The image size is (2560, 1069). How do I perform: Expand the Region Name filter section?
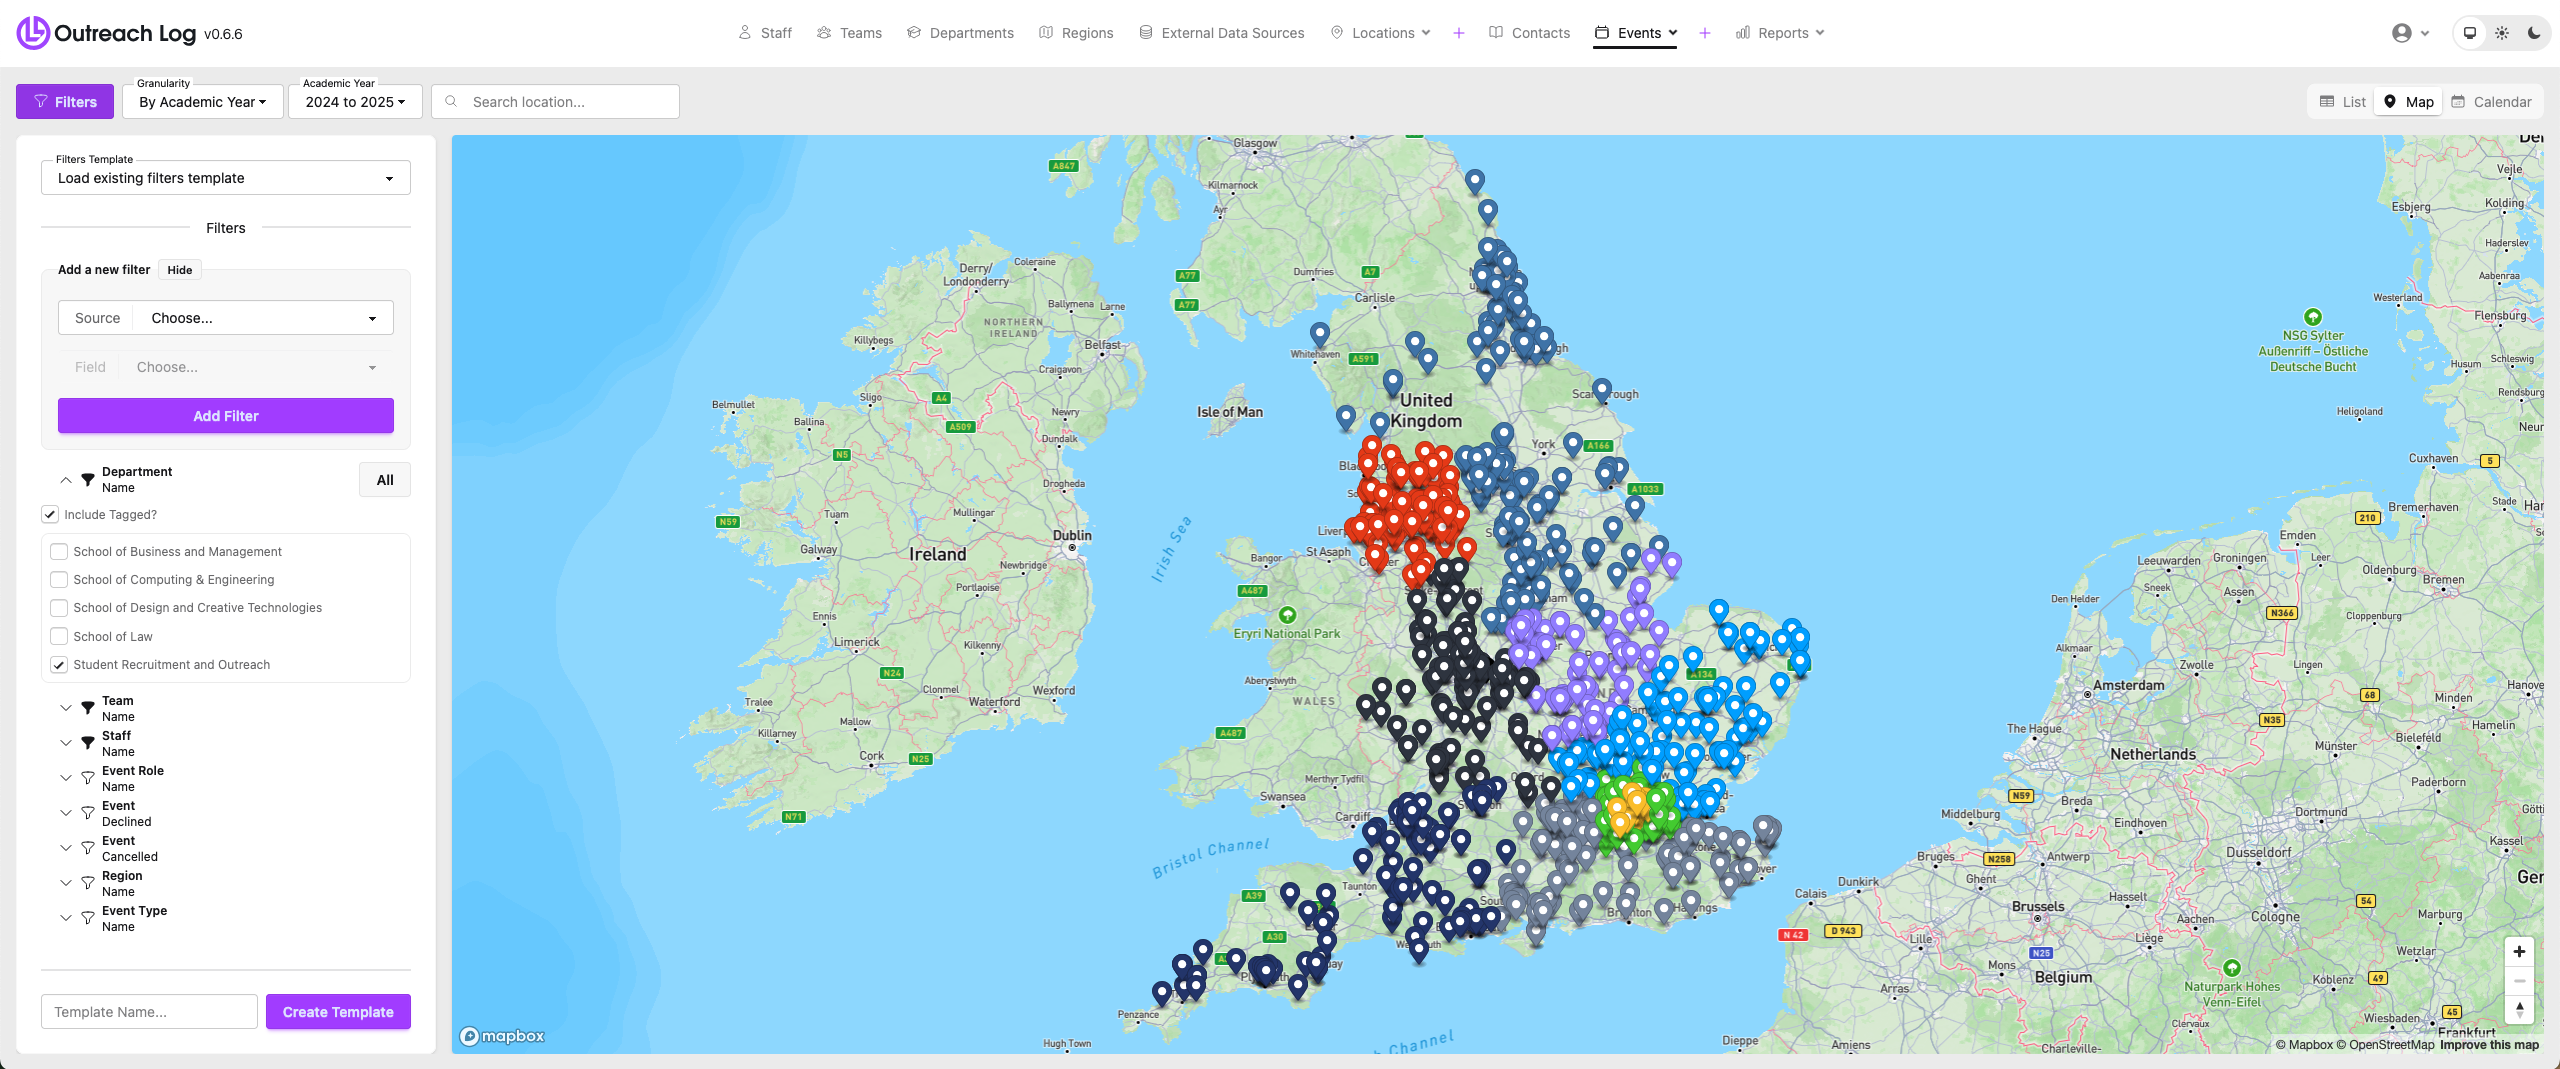pos(66,883)
